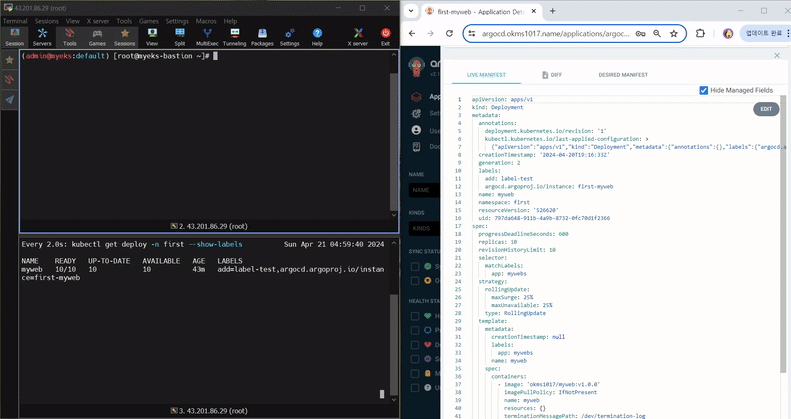This screenshot has height=419, width=791.
Task: Open the star sidebar tab in MobaXterm
Action: tap(9, 60)
